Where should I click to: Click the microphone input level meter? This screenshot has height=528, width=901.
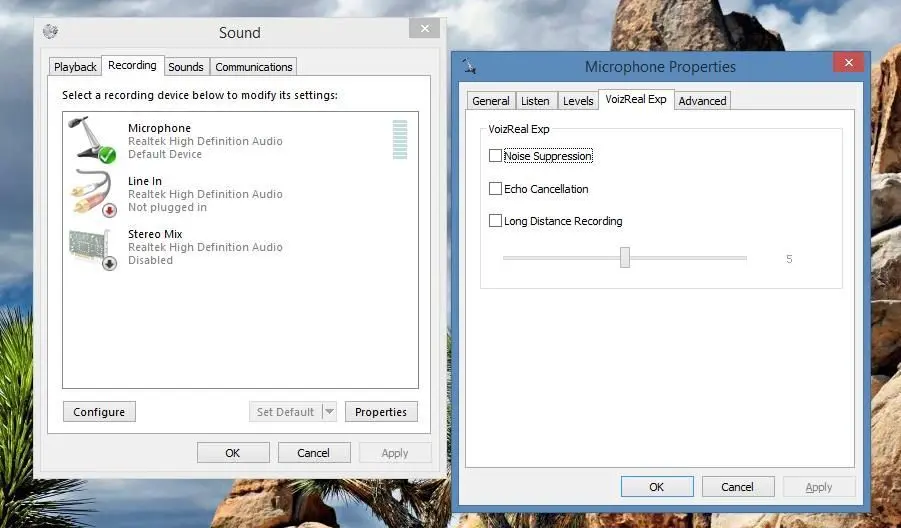click(x=400, y=140)
